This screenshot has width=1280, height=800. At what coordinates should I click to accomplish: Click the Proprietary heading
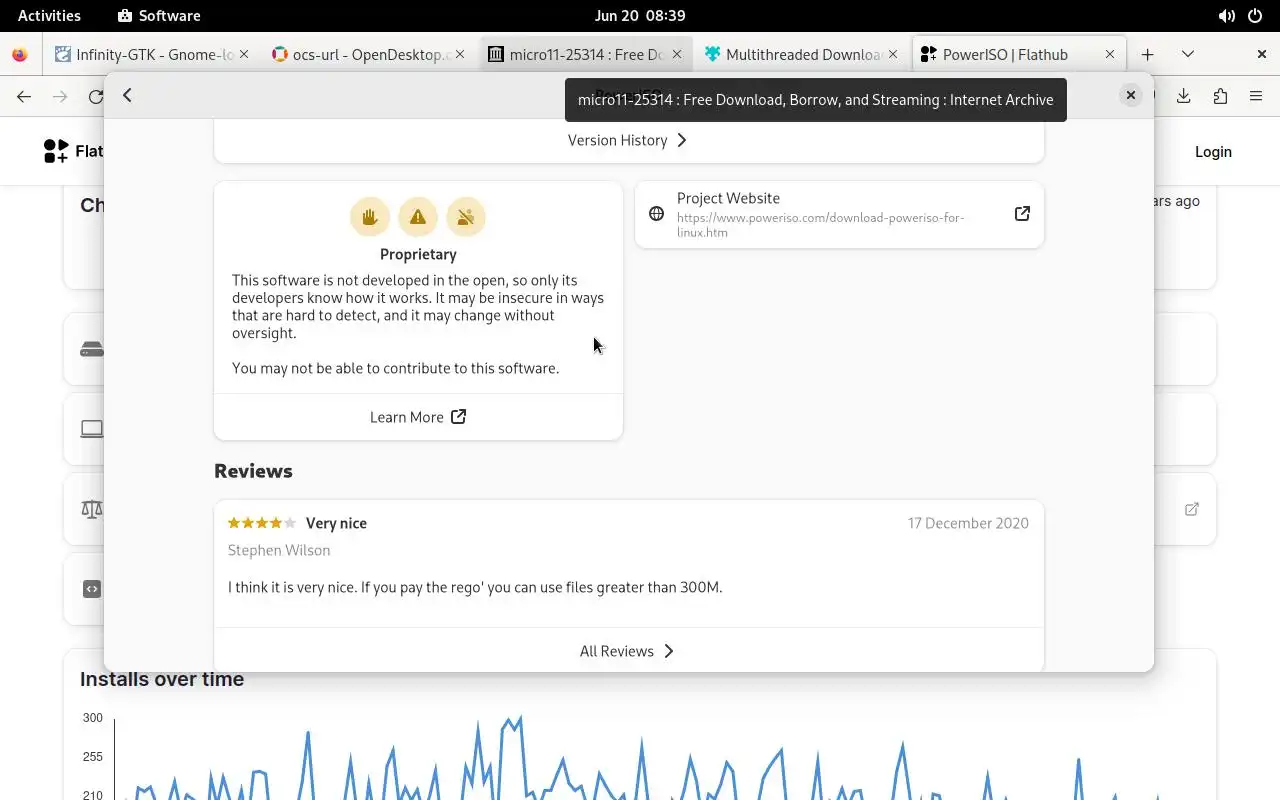pos(418,254)
